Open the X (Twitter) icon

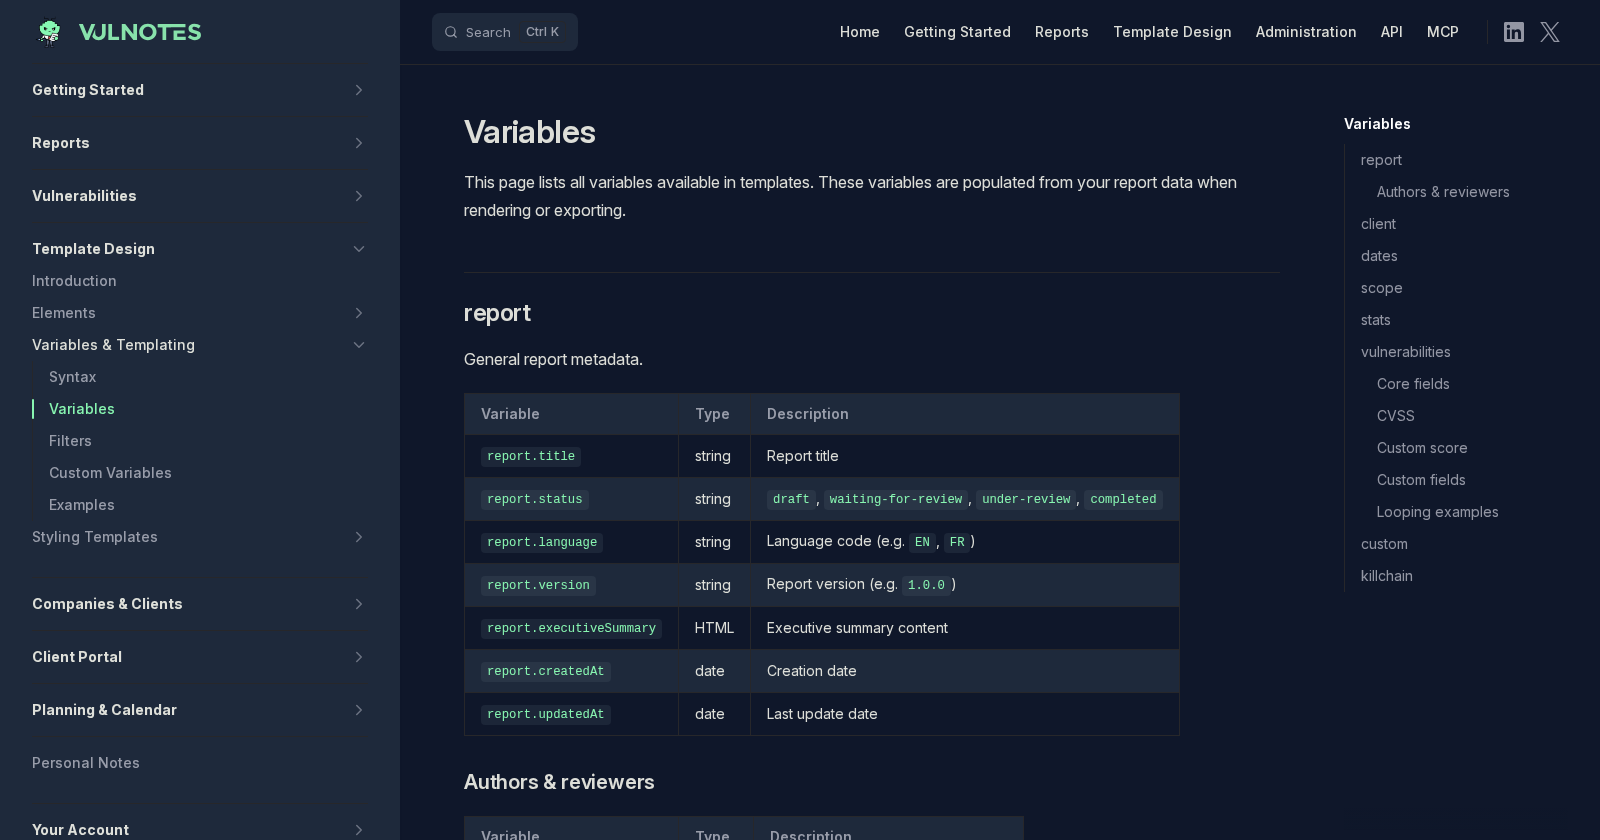[x=1550, y=32]
